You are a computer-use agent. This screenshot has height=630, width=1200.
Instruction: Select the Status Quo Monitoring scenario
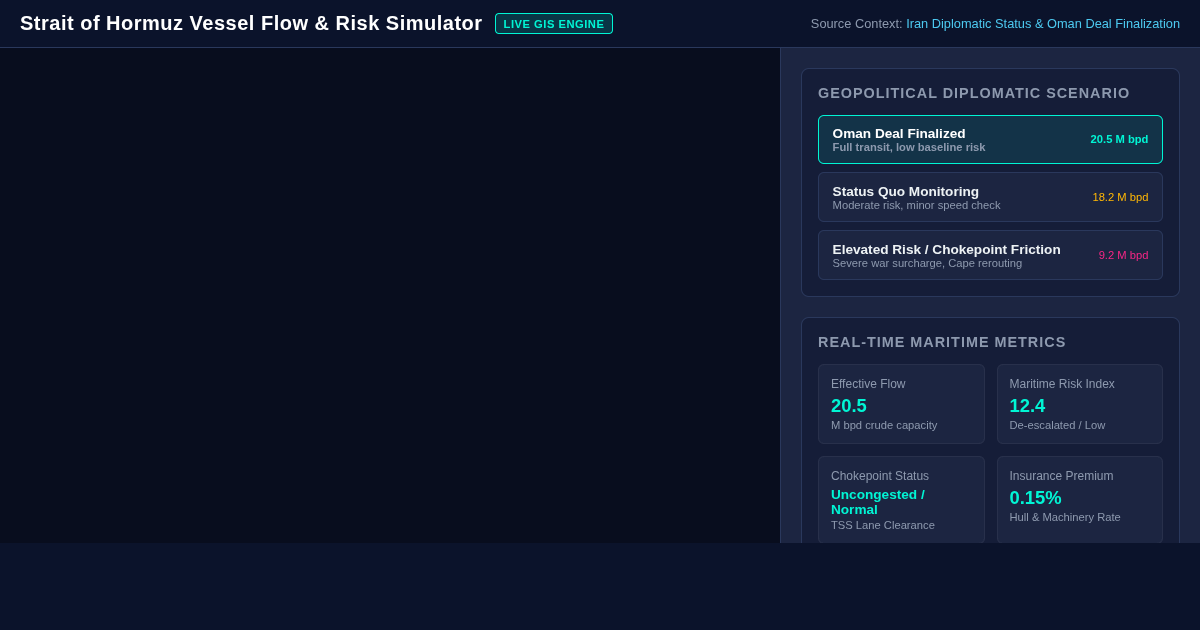coord(990,197)
